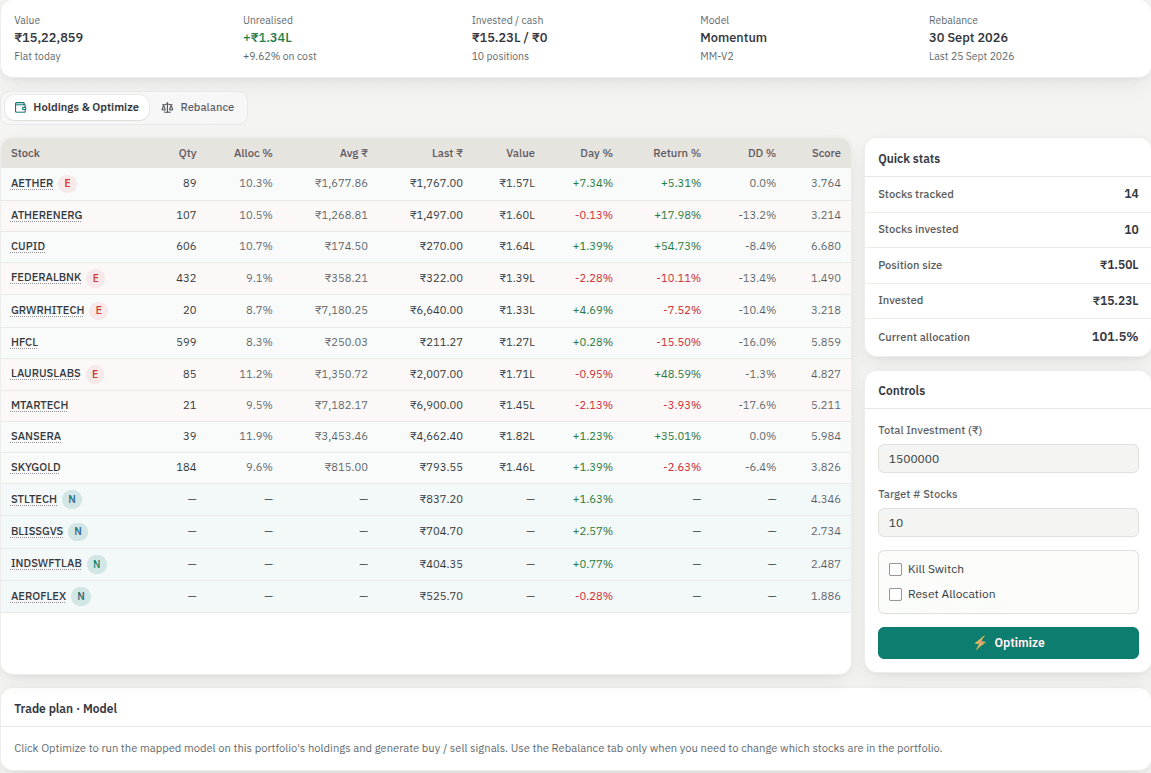Image resolution: width=1151 pixels, height=773 pixels.
Task: Open the AETHER stock link
Action: pos(32,184)
